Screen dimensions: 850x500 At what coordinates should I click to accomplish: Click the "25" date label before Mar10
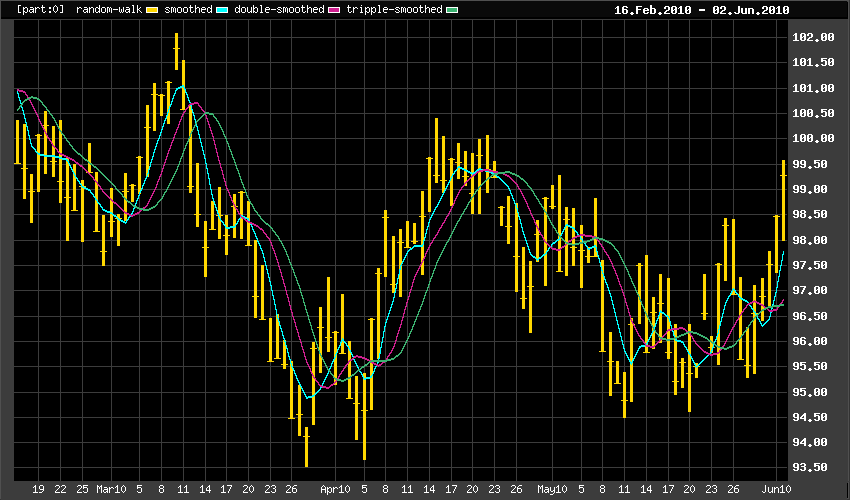pos(82,489)
